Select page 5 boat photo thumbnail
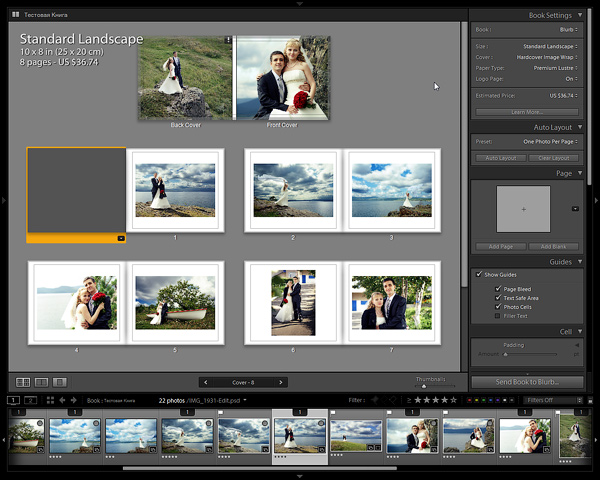This screenshot has width=600, height=480. coord(175,302)
